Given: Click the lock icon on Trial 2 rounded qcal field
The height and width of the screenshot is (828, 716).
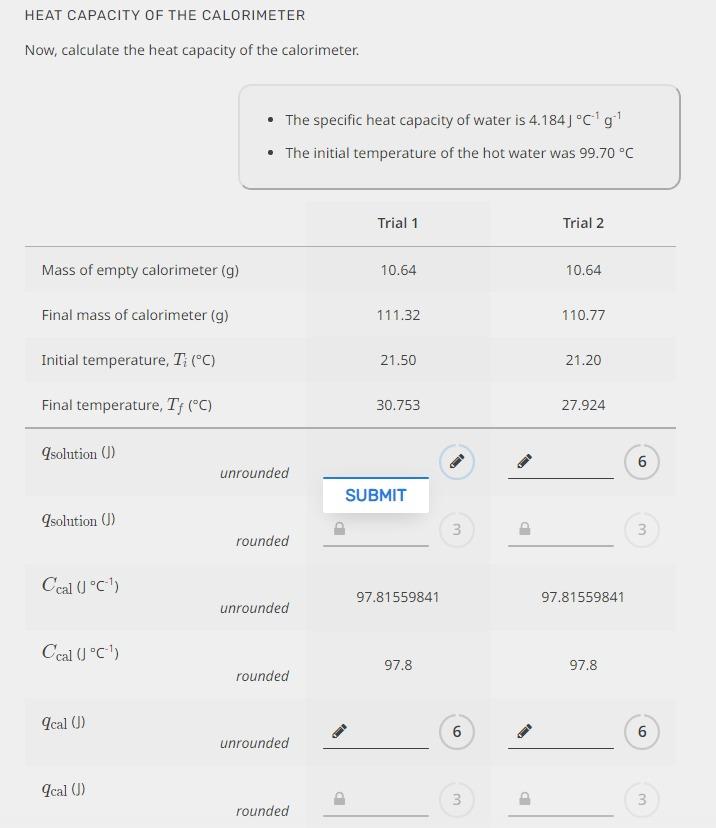Looking at the screenshot, I should pyautogui.click(x=522, y=799).
